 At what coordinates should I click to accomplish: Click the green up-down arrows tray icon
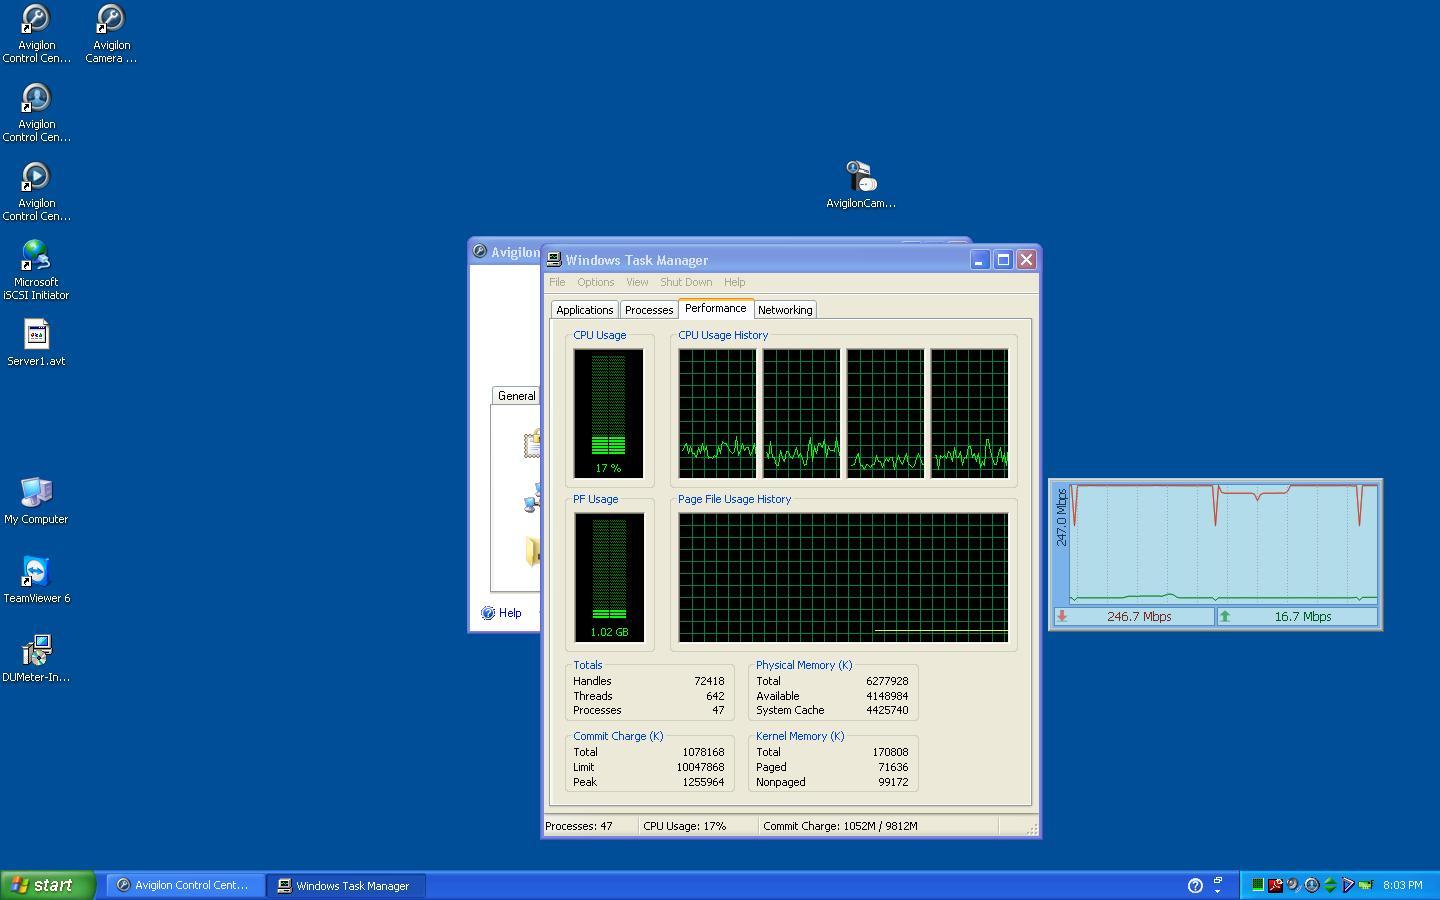(1330, 885)
